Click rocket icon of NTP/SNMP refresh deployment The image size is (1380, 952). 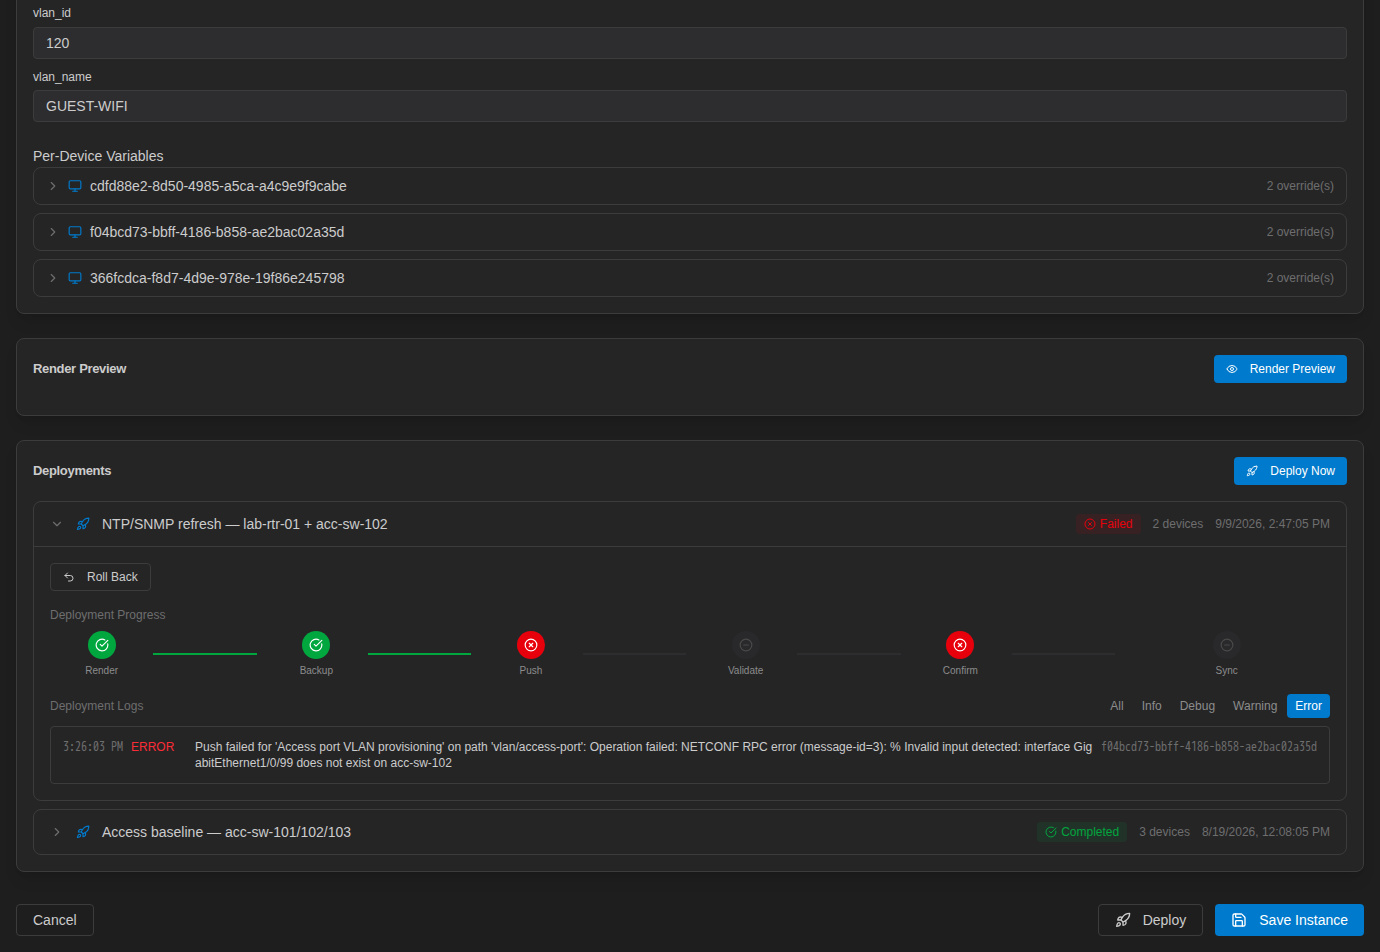pos(83,524)
